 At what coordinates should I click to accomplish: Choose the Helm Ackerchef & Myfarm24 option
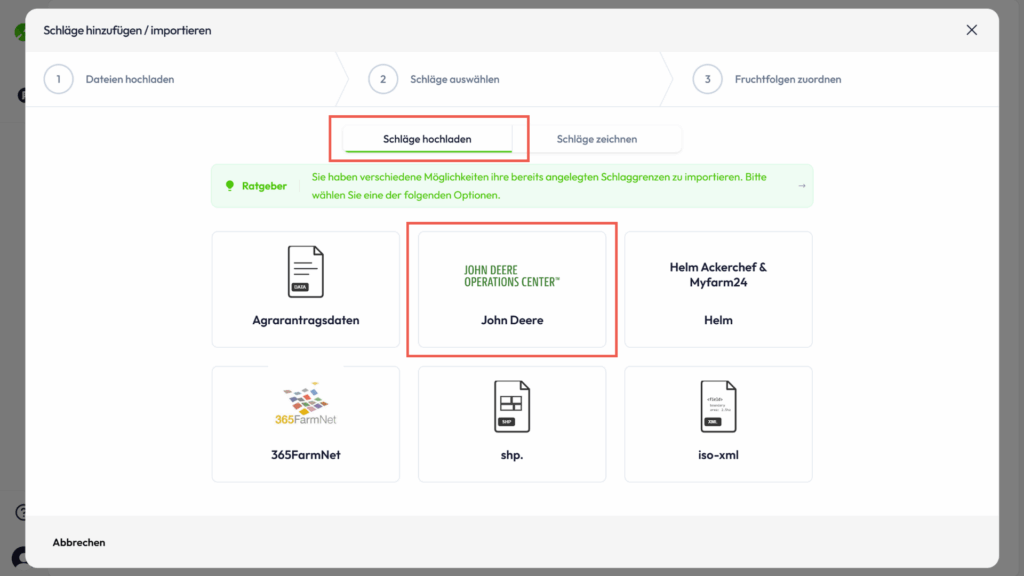[x=718, y=290]
